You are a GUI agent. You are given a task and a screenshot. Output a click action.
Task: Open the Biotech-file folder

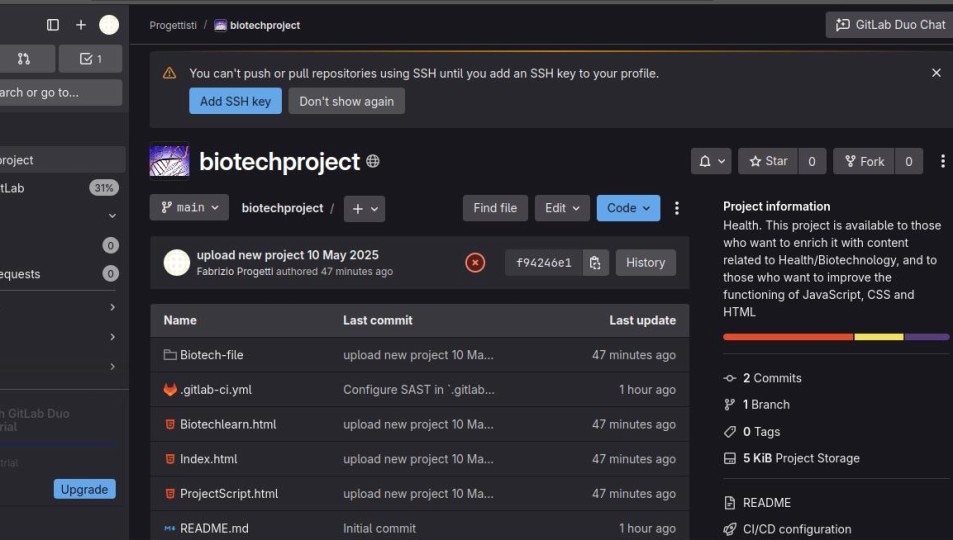[x=212, y=355]
